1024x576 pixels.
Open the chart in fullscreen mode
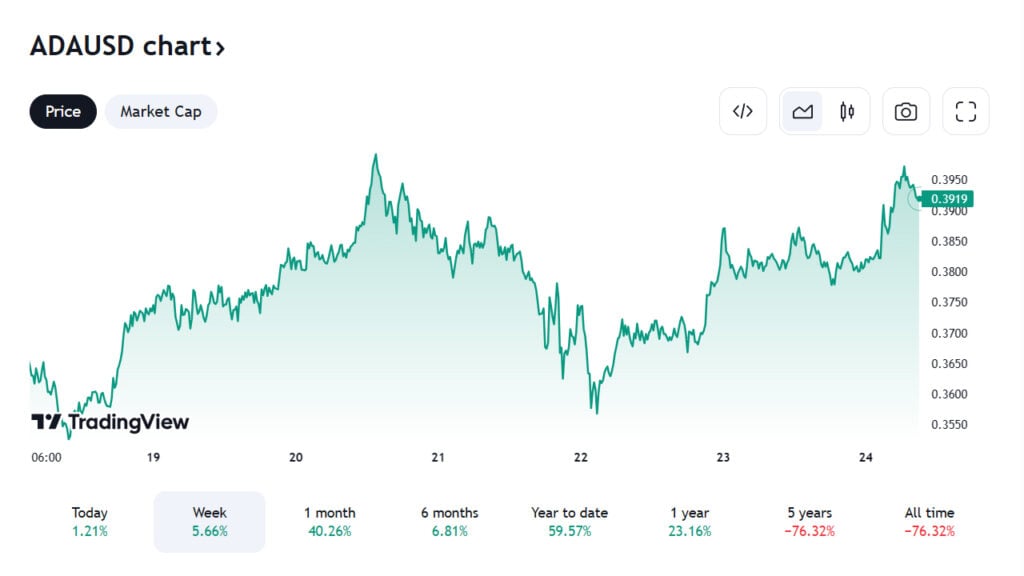[965, 111]
